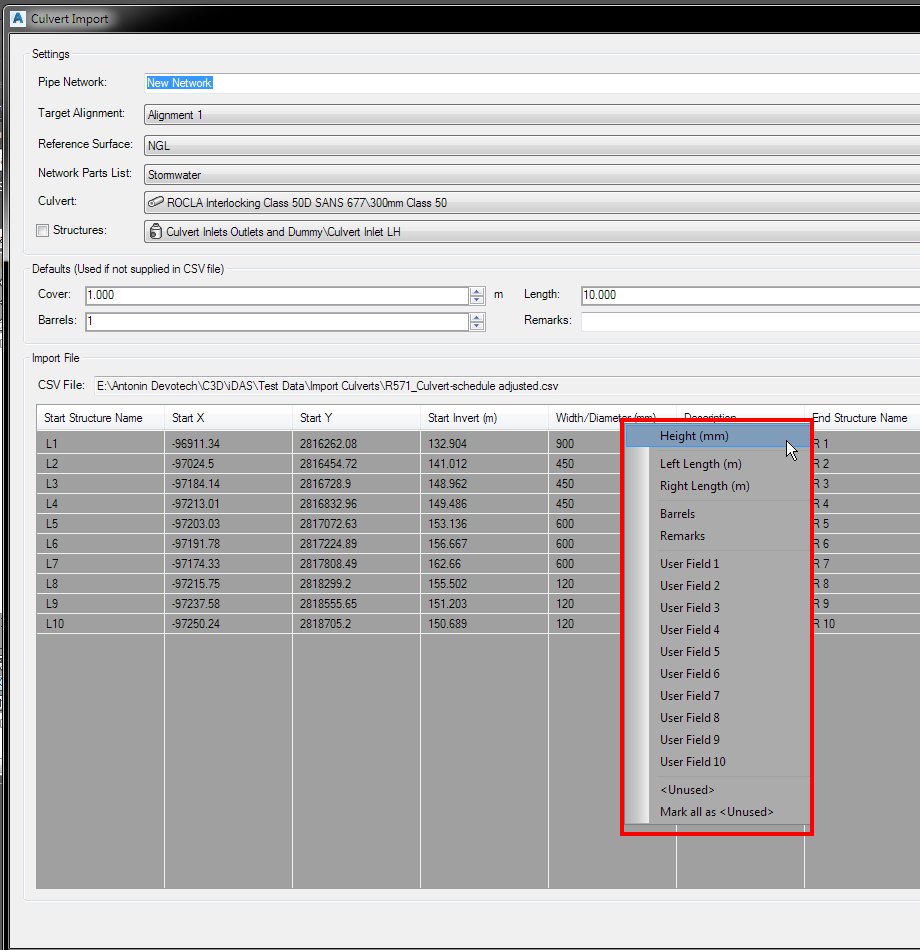Viewport: 920px width, 950px height.
Task: Select cell L5 in Start Structure Name
Action: (x=101, y=523)
